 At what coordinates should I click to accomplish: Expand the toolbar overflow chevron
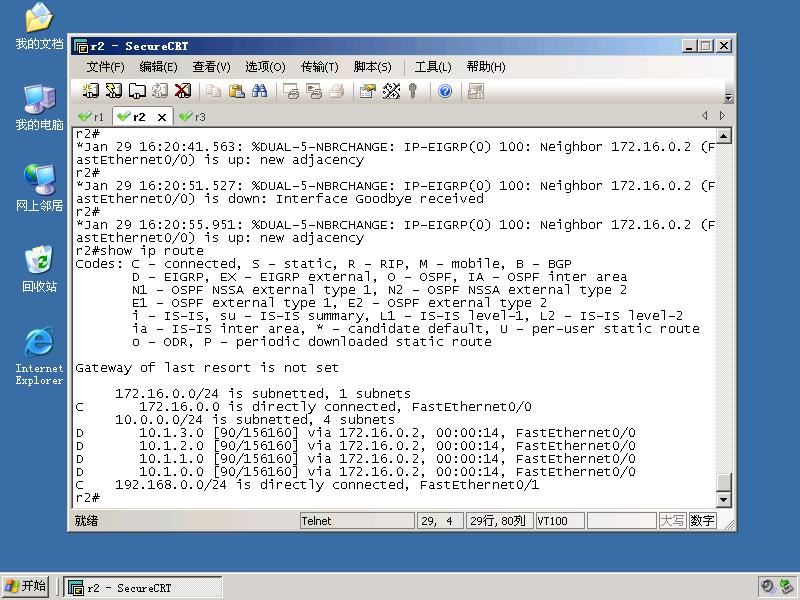(x=729, y=97)
